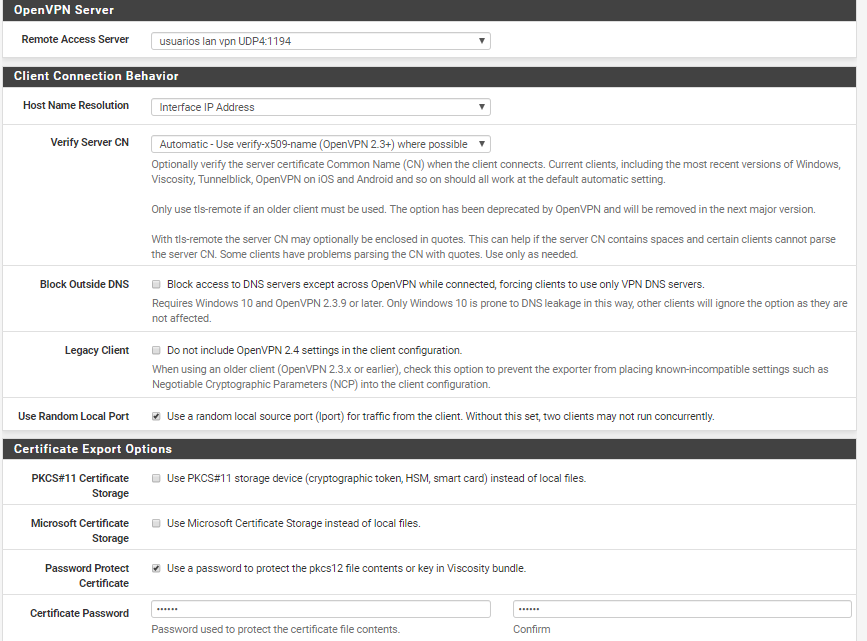Viewport: 867px width, 641px height.
Task: Click the Legacy Client label
Action: (97, 350)
